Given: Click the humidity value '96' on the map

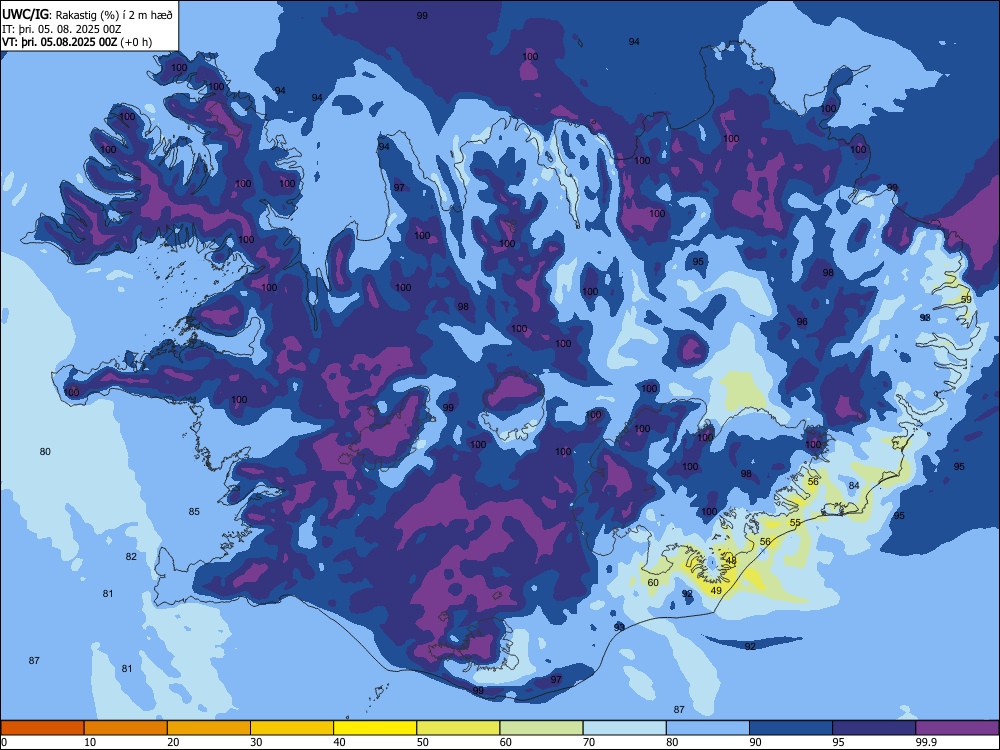Looking at the screenshot, I should (x=802, y=322).
